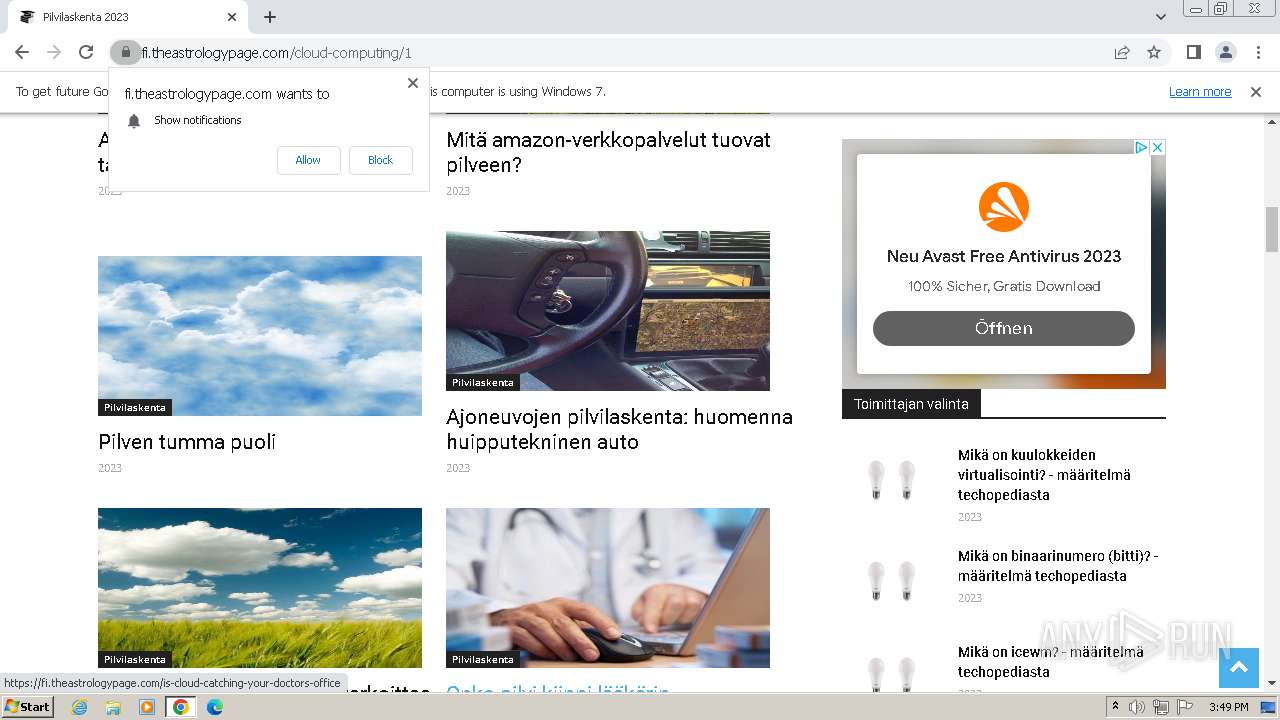
Task: Block notifications from theastrologypage
Action: point(380,160)
